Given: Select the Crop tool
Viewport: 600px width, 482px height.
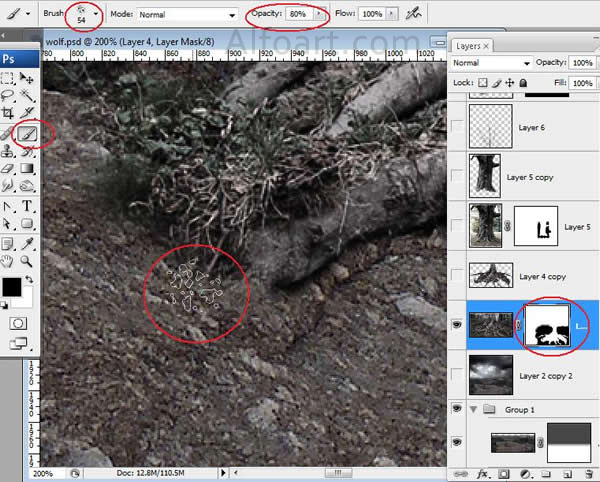Looking at the screenshot, I should point(8,114).
